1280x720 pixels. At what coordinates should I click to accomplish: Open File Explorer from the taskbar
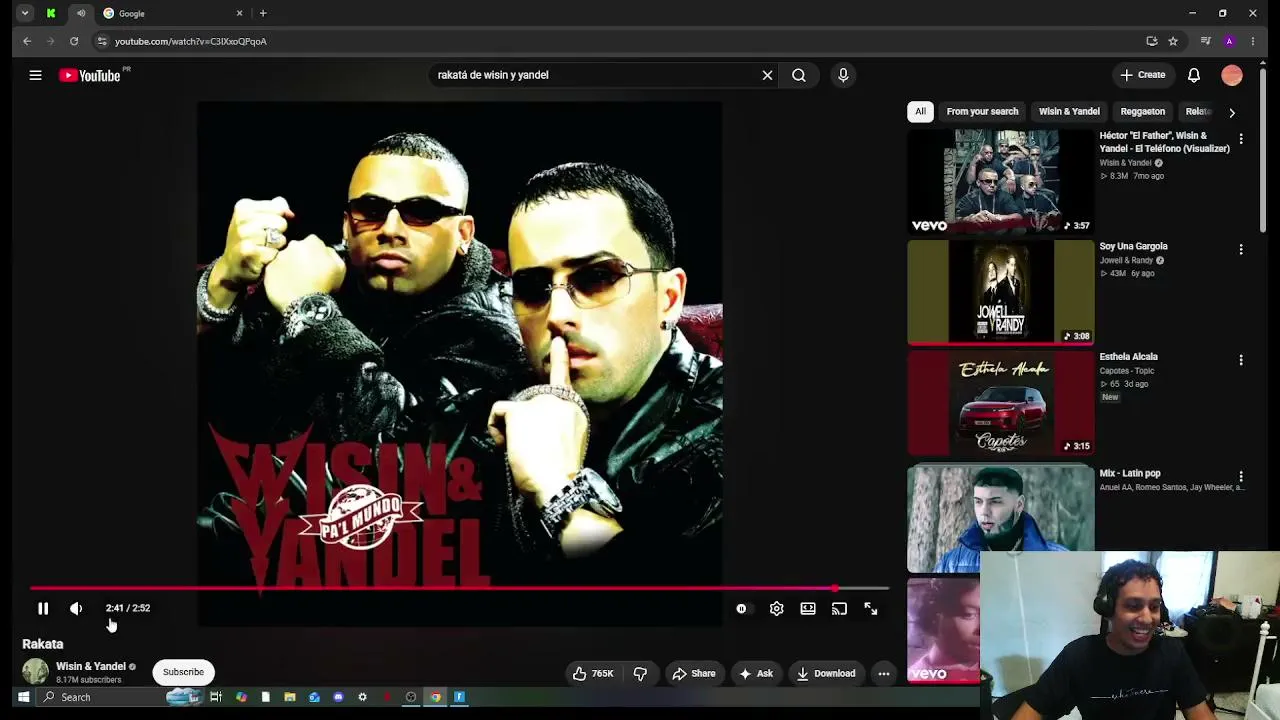(290, 697)
